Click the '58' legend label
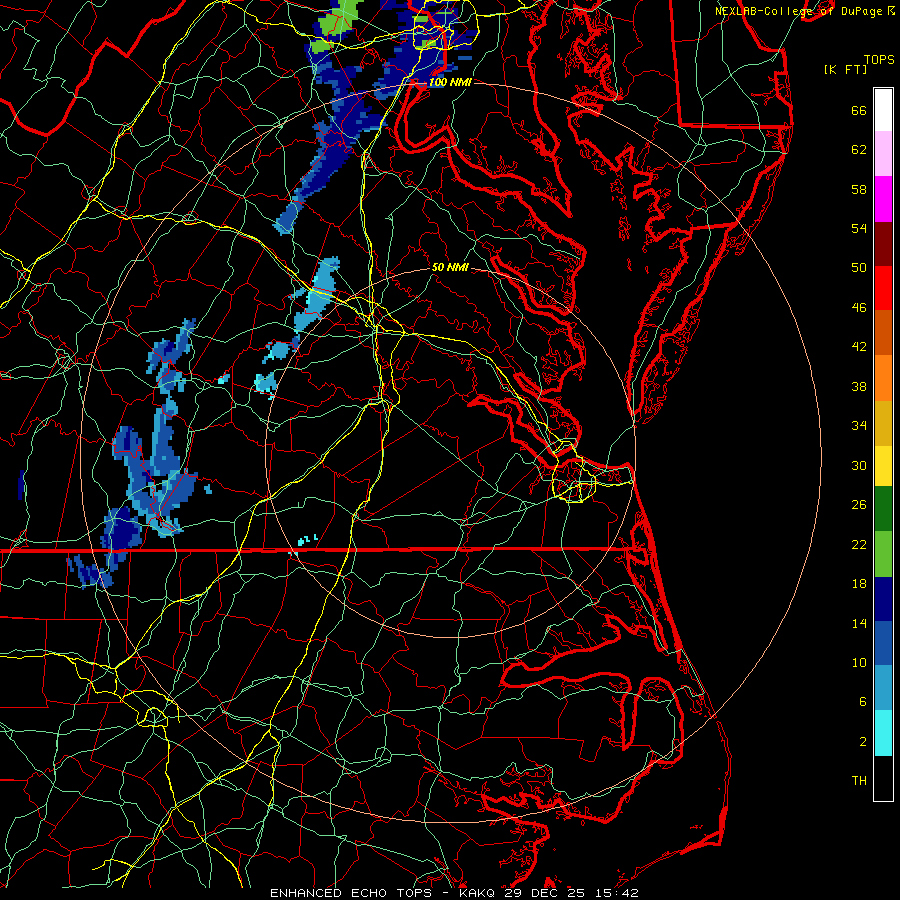The image size is (900, 900). pyautogui.click(x=859, y=189)
